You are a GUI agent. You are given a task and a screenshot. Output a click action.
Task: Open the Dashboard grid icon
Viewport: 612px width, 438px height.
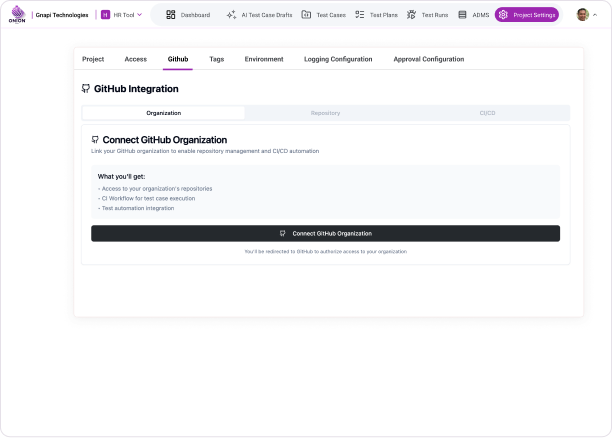coord(171,15)
